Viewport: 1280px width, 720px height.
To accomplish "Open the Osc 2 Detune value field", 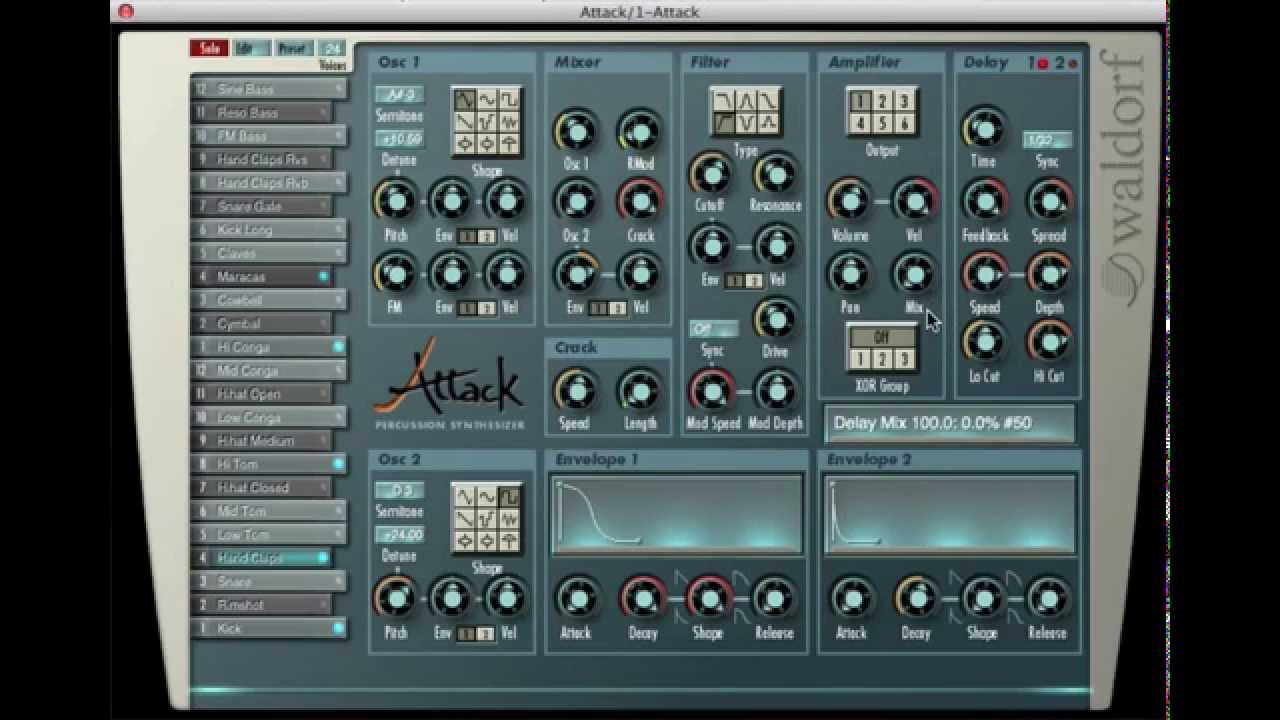I will [400, 535].
